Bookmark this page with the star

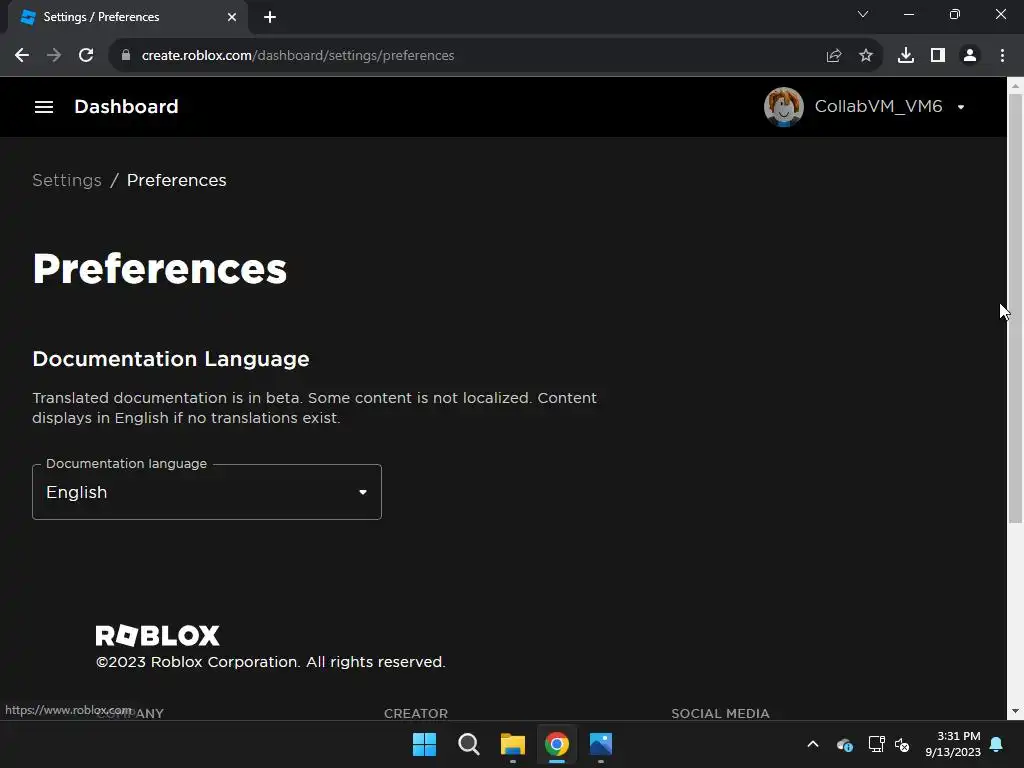tap(865, 56)
